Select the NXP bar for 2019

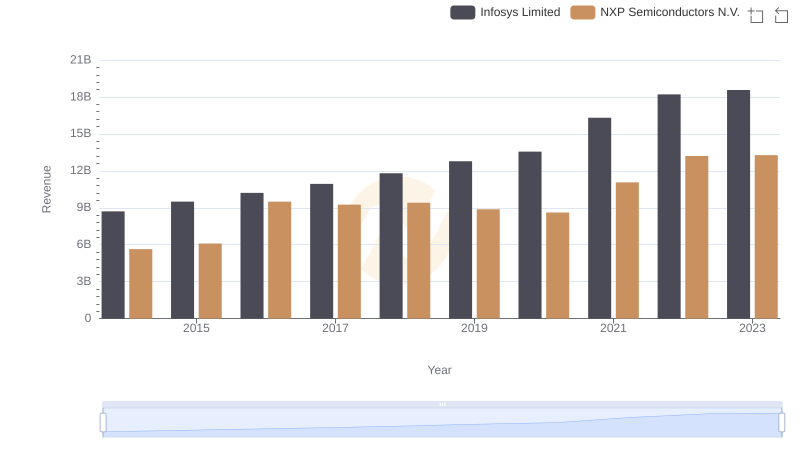488,264
